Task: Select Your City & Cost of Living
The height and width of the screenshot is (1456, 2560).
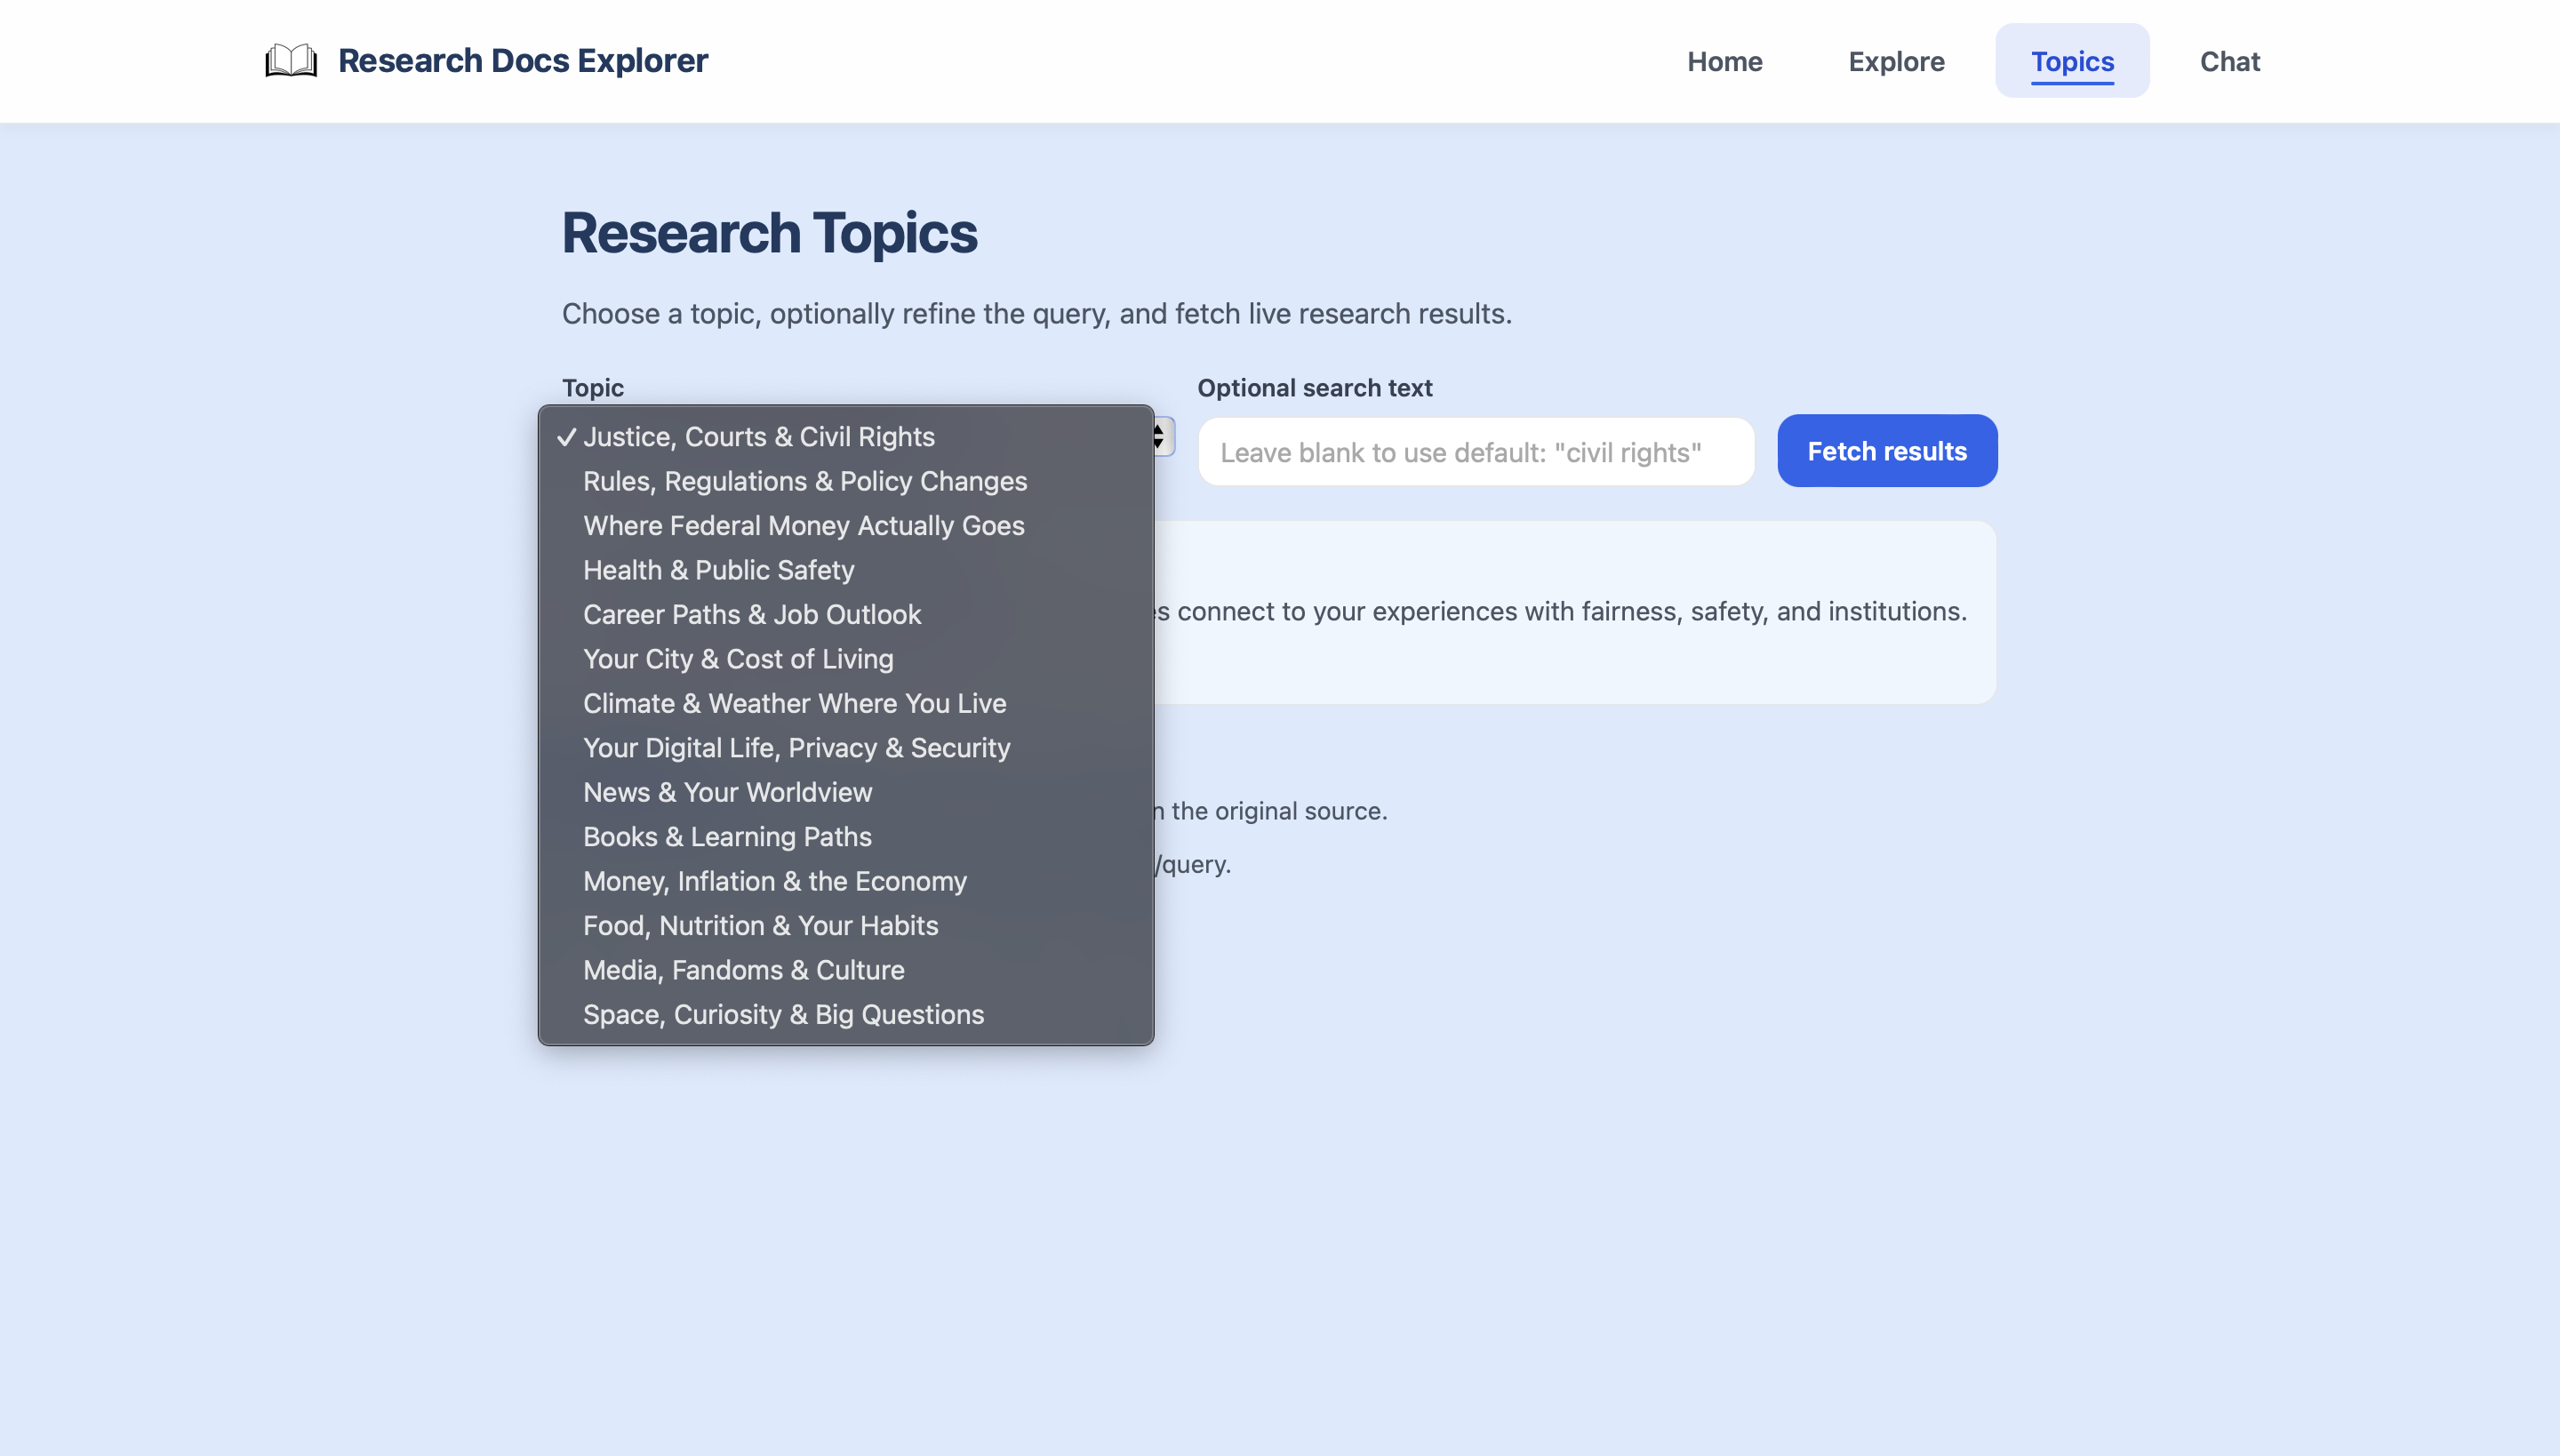Action: click(x=737, y=659)
